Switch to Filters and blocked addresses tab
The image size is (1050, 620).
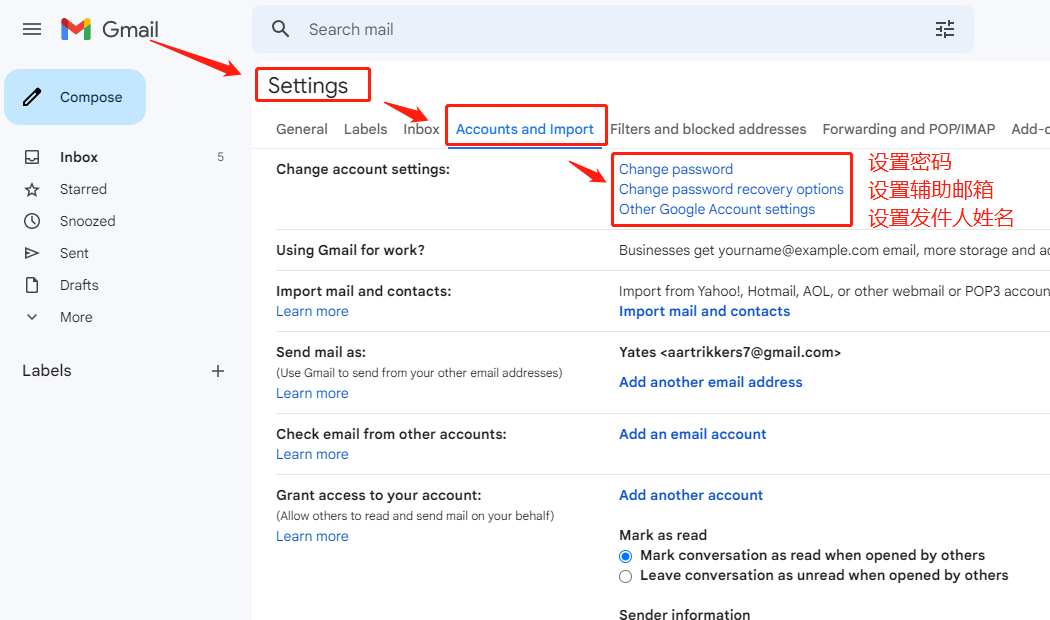click(x=708, y=129)
